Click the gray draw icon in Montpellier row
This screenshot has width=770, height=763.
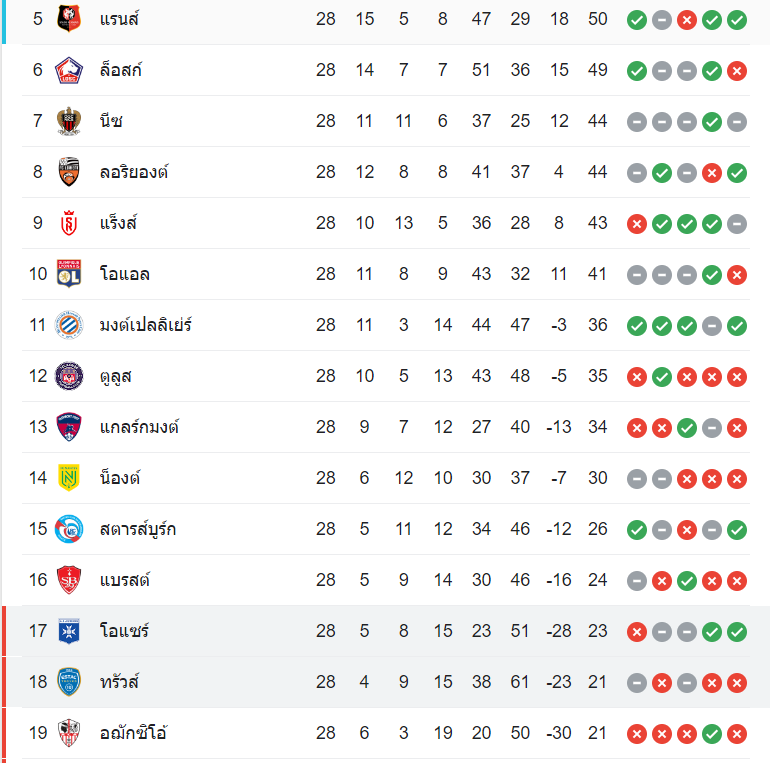(712, 325)
